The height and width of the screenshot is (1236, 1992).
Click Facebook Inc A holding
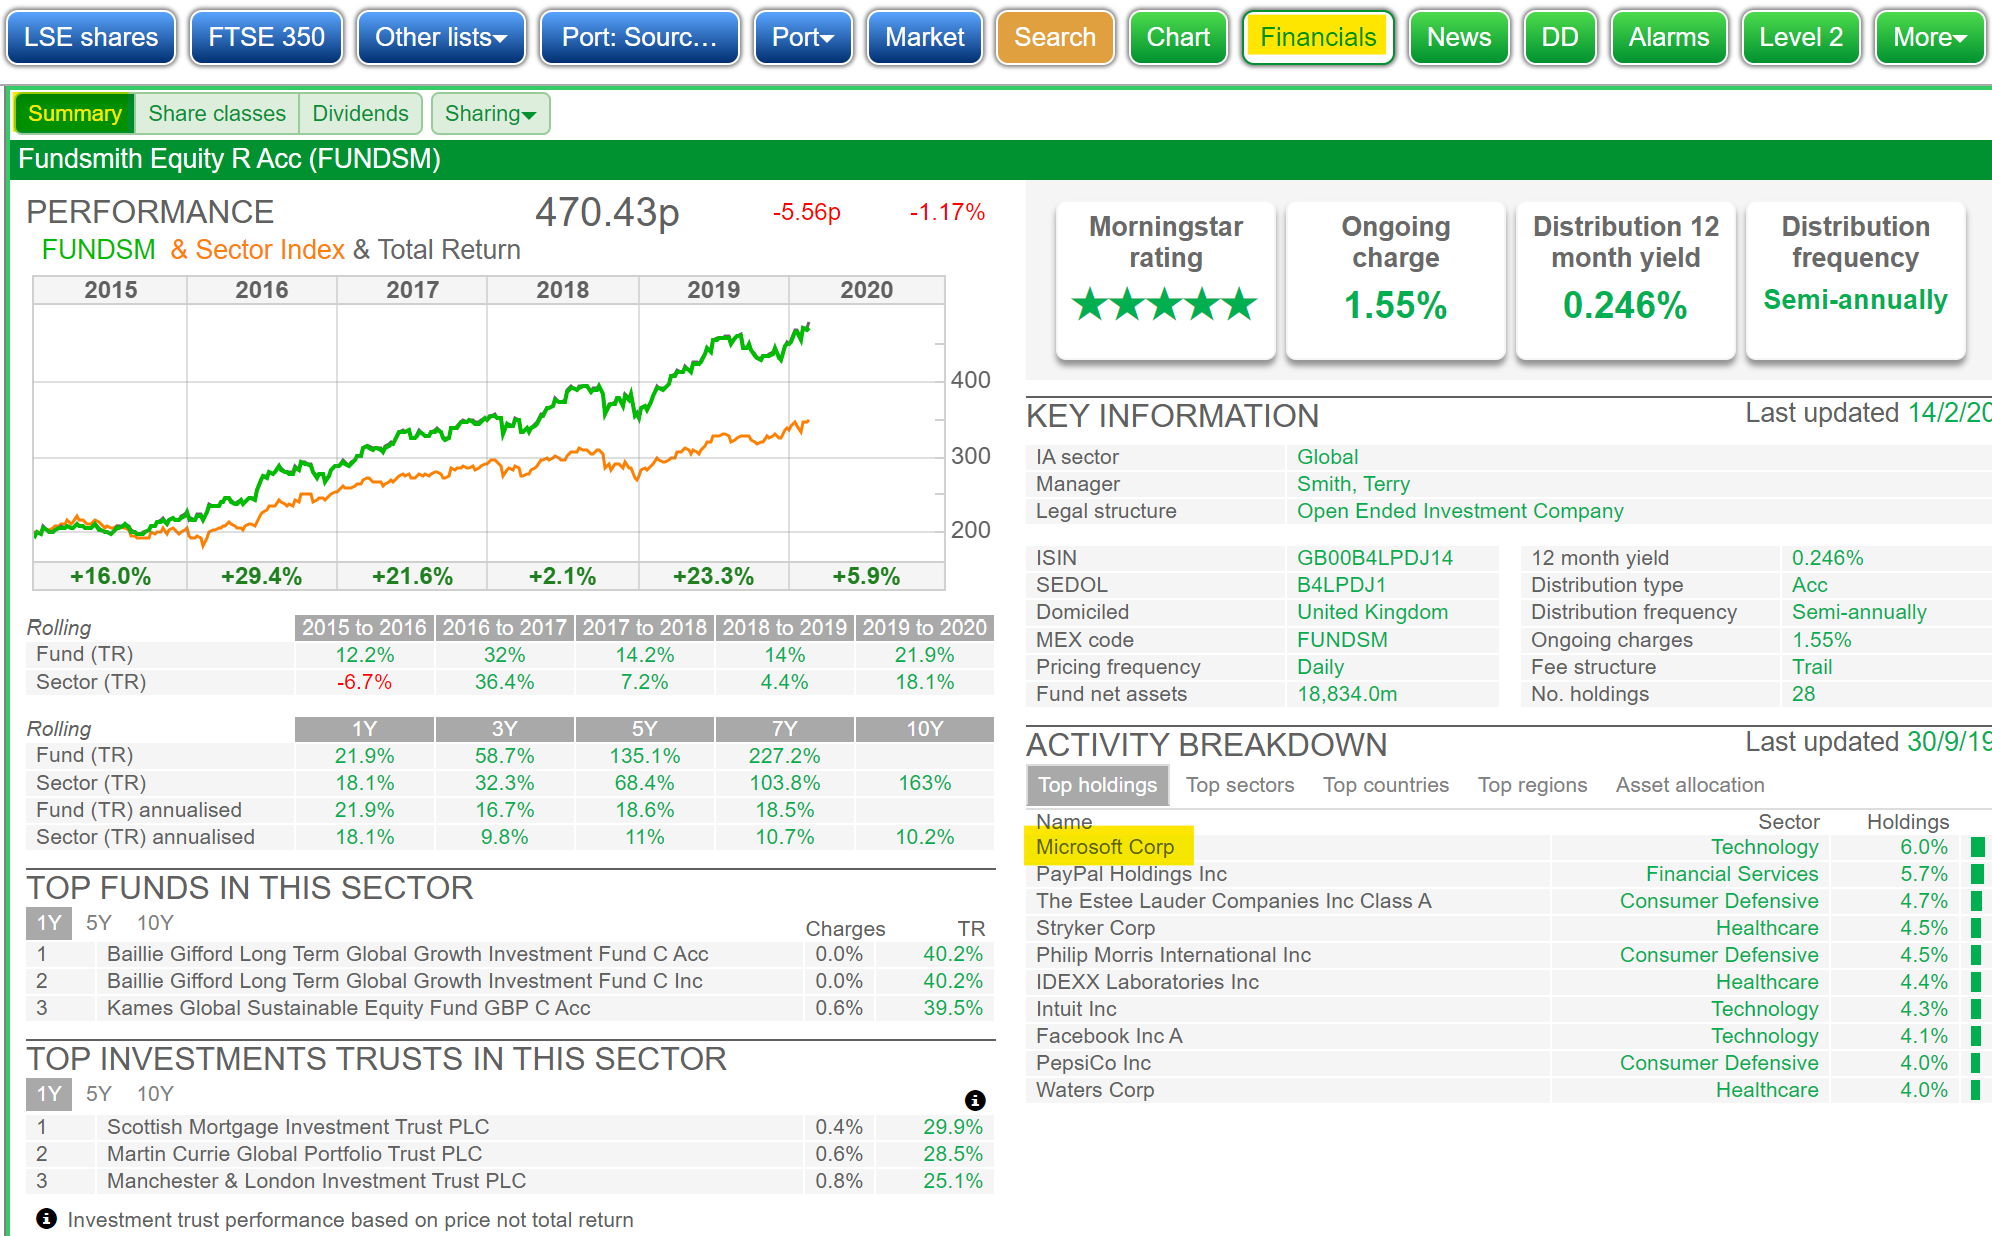[1109, 1036]
